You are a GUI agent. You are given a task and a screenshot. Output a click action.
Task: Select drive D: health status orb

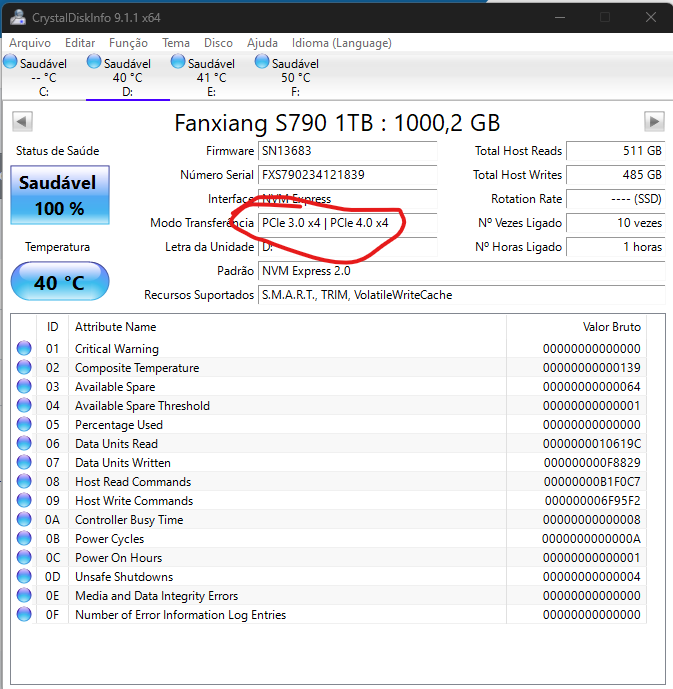(94, 61)
